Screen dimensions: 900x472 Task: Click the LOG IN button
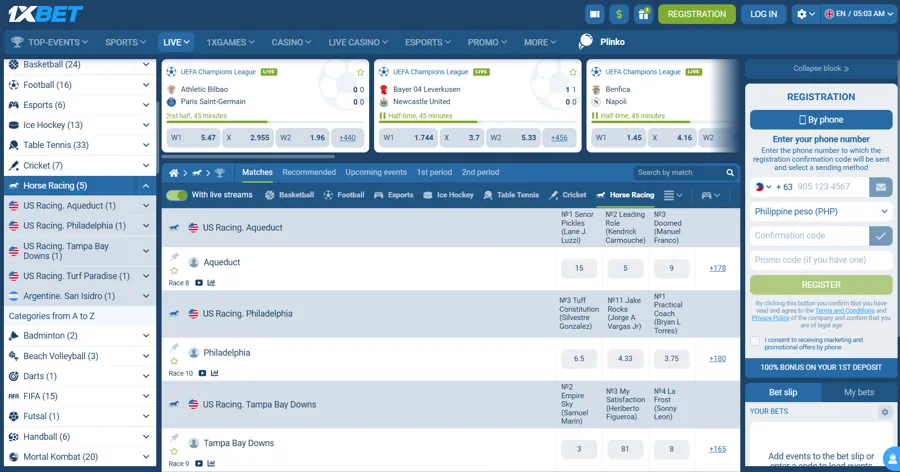click(x=764, y=14)
